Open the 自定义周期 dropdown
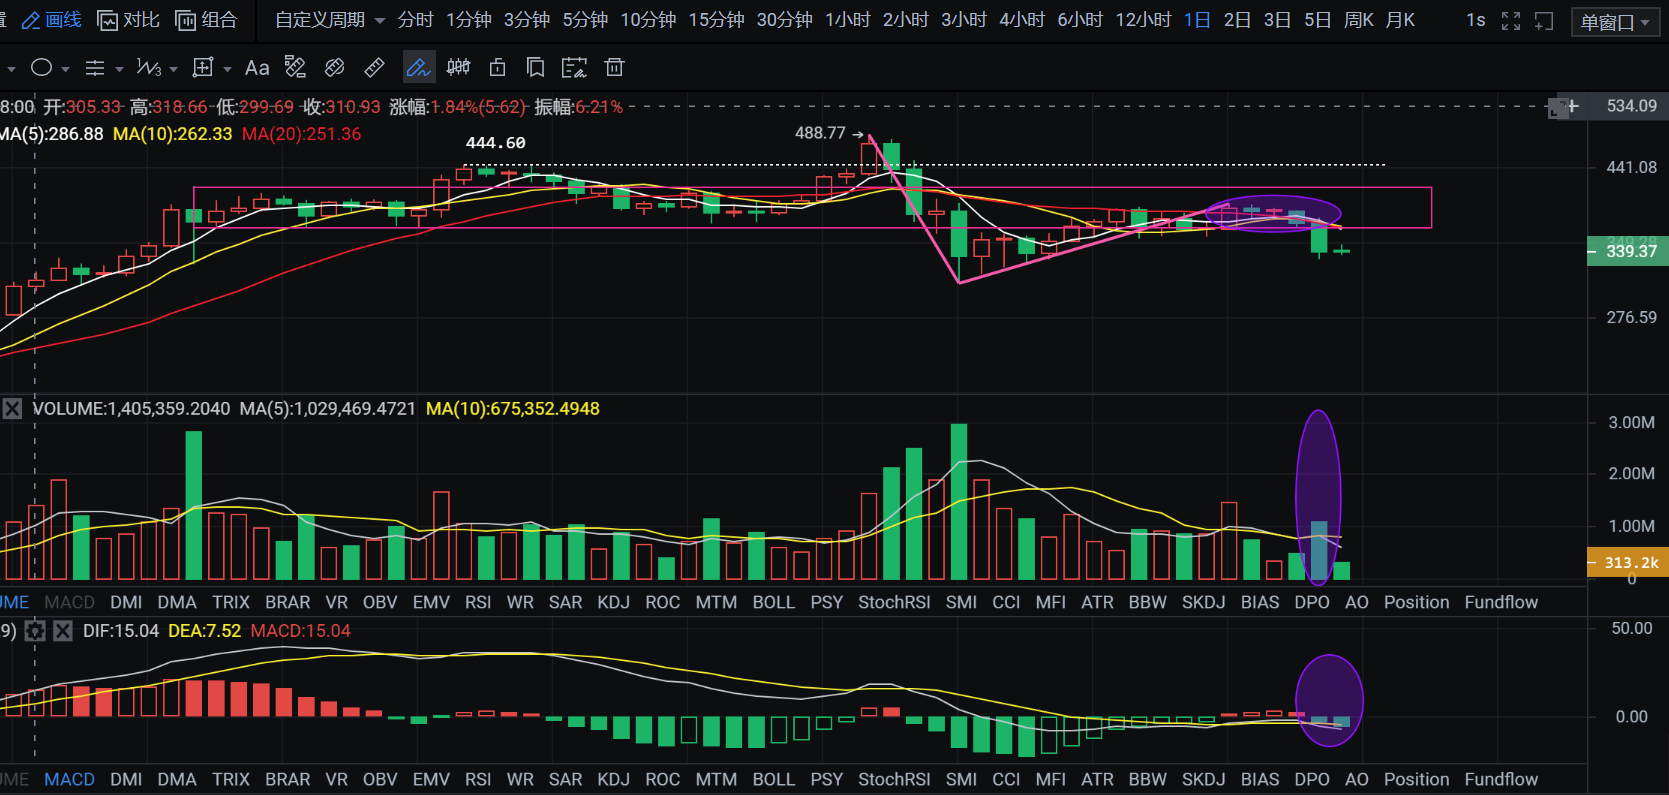 pyautogui.click(x=329, y=20)
